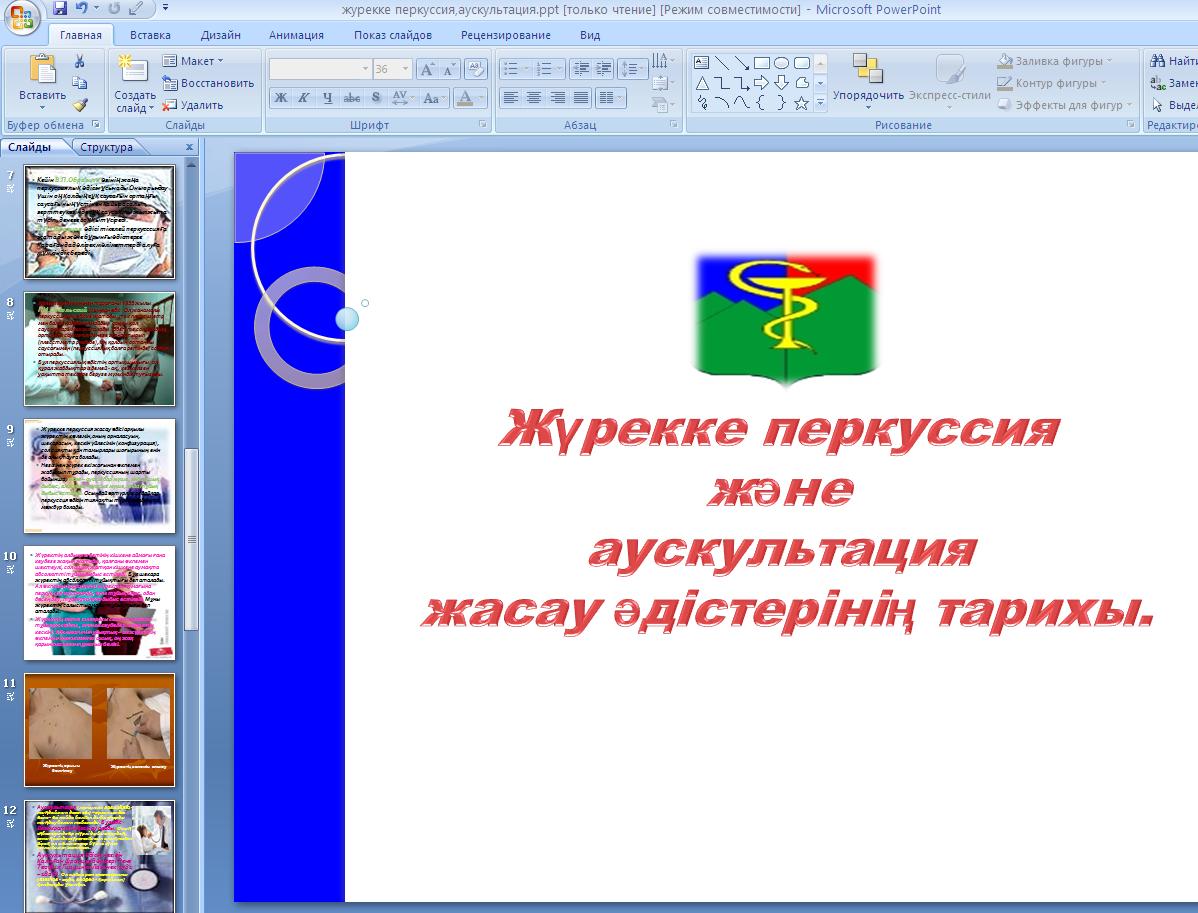Save the presentation from Quick Access toolbar

click(60, 9)
